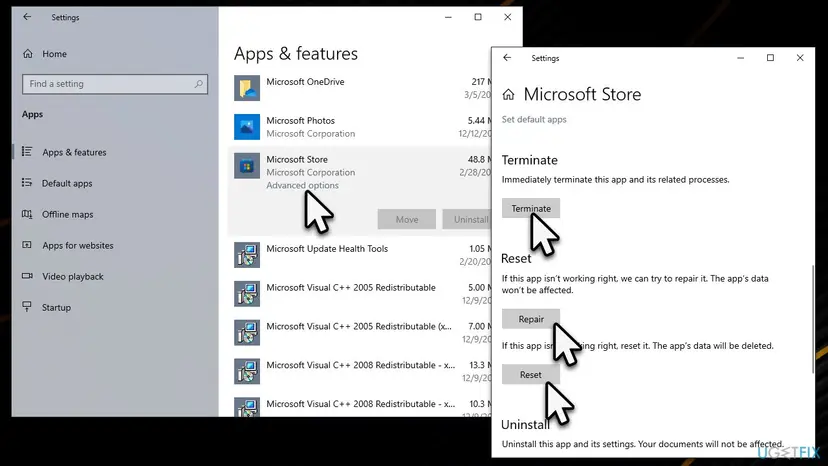Viewport: 828px width, 466px height.
Task: Minimize the Apps & features Settings window
Action: coord(448,17)
